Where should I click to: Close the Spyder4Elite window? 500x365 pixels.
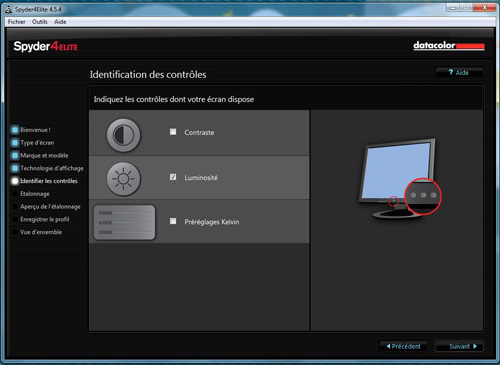(x=485, y=7)
